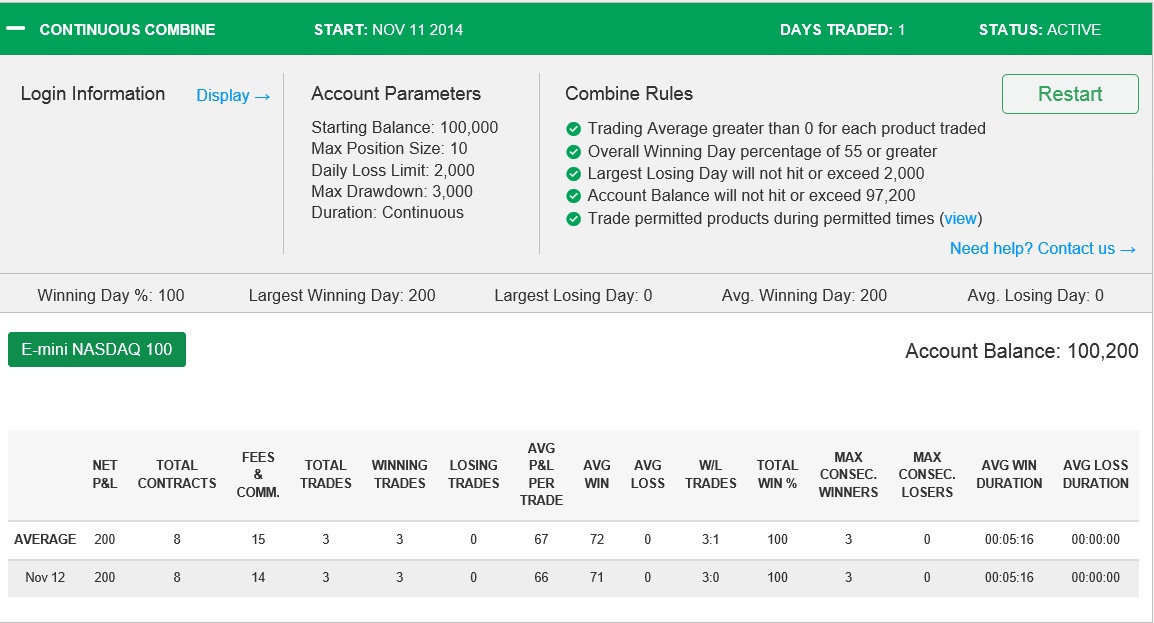Click the NET P&L column header
Image resolution: width=1154 pixels, height=623 pixels.
pyautogui.click(x=105, y=474)
